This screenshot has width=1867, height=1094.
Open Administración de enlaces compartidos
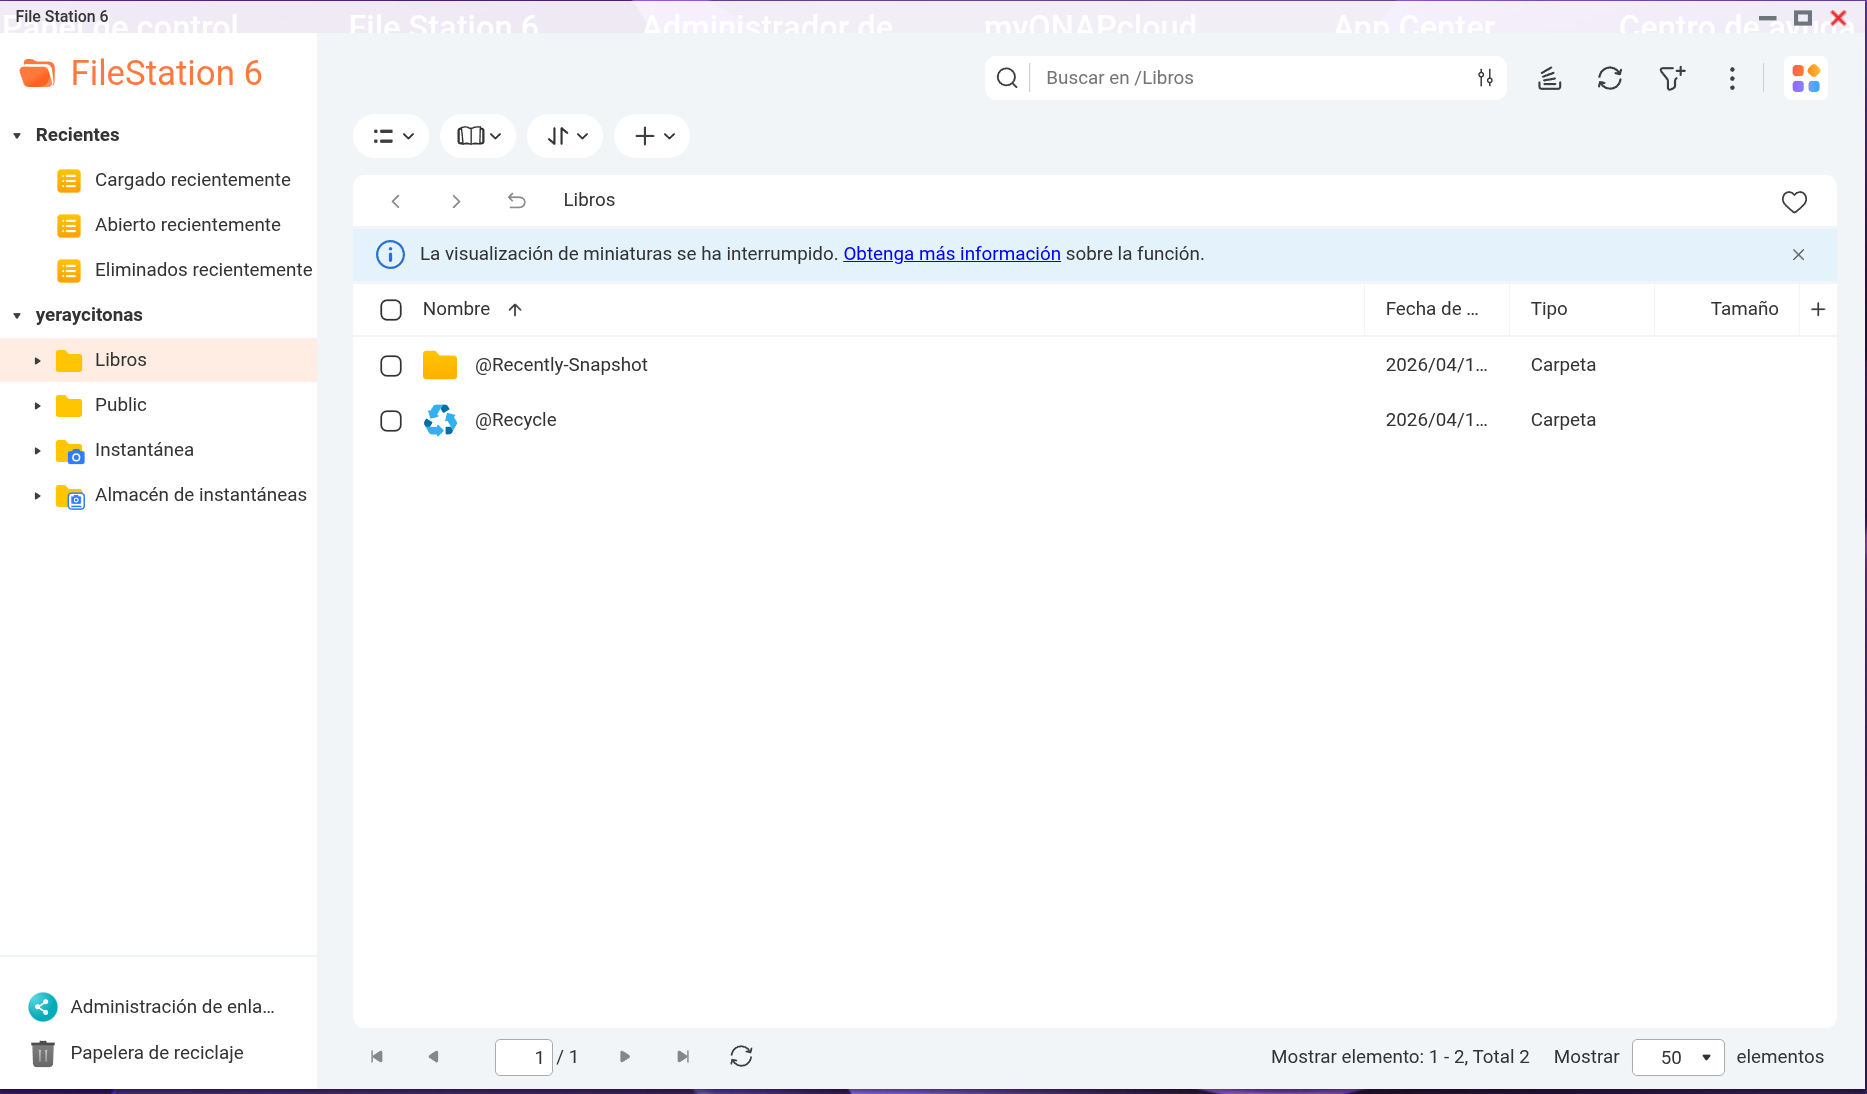(171, 1007)
